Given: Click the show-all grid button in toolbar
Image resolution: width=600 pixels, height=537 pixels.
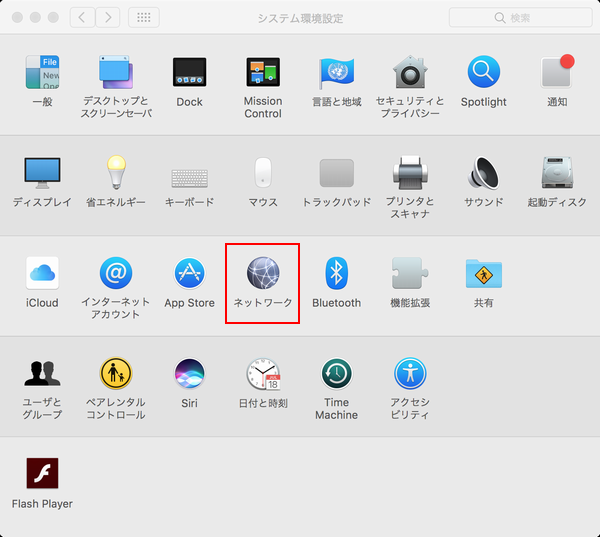Looking at the screenshot, I should (143, 18).
